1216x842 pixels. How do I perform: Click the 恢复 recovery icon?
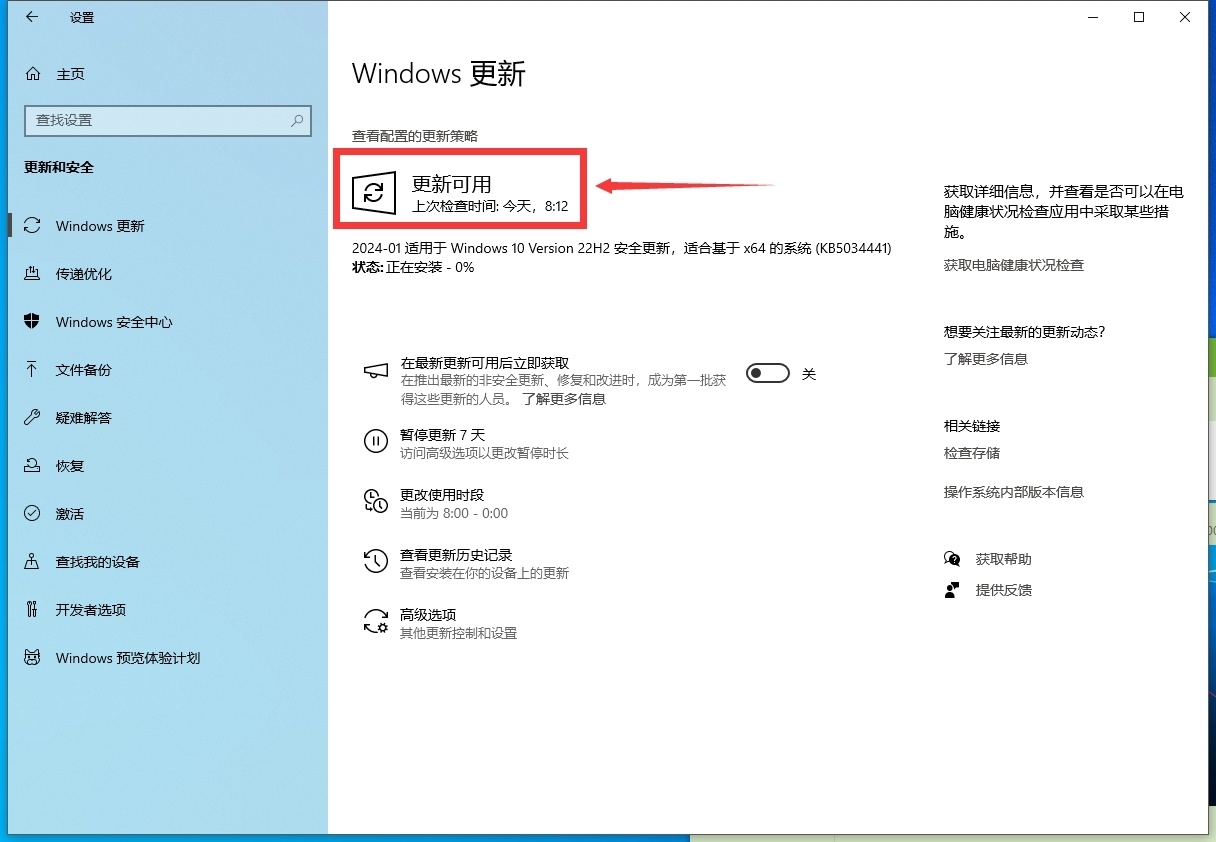click(x=32, y=466)
